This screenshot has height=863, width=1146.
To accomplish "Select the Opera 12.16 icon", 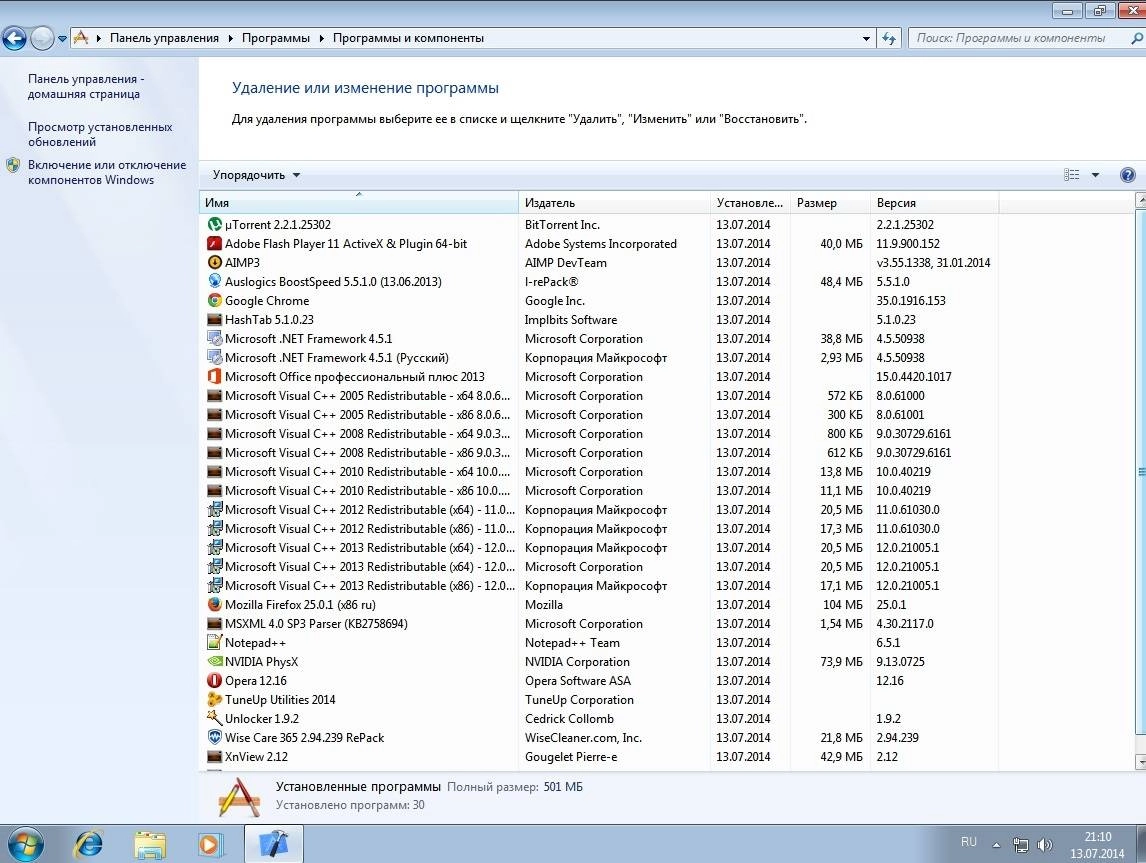I will pos(214,680).
